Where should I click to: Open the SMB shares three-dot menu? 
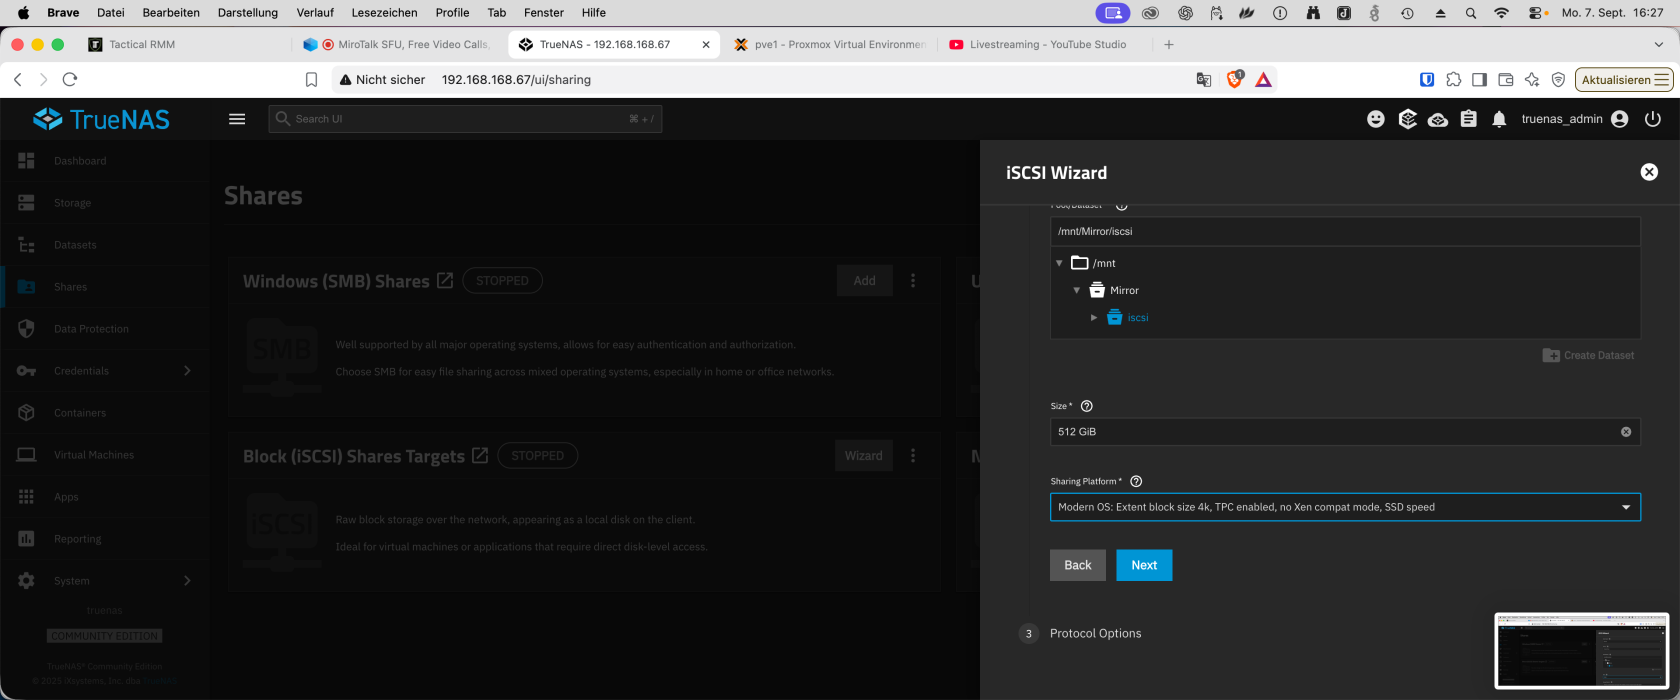912,281
